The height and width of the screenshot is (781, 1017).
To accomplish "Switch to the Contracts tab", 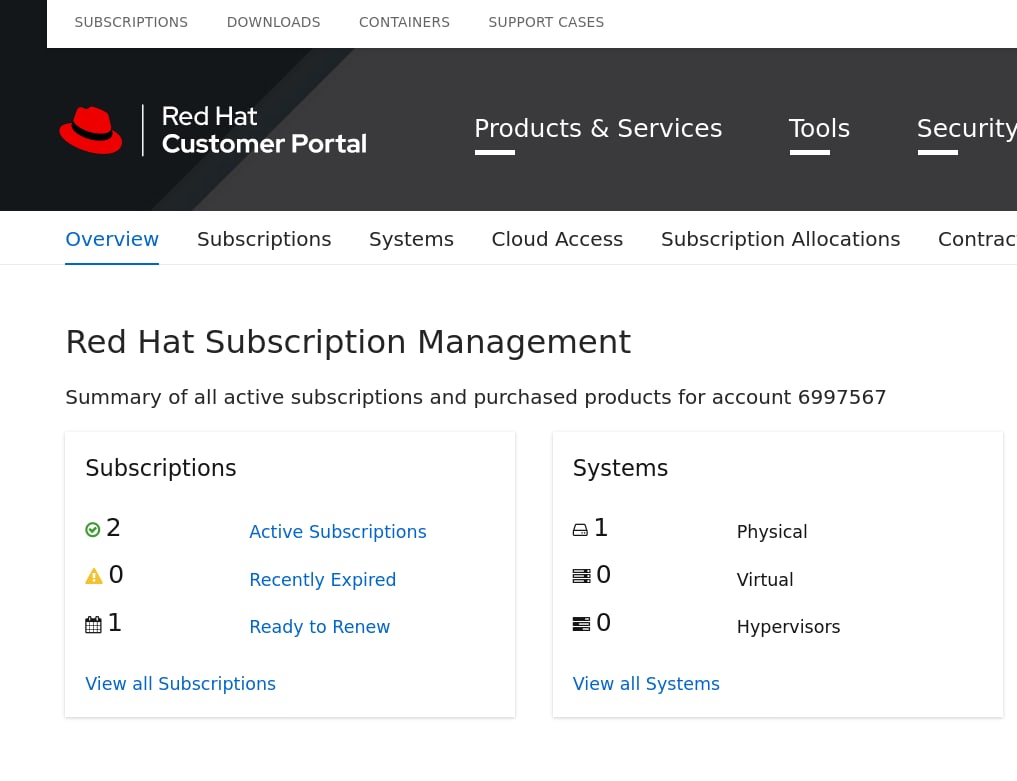I will click(x=977, y=239).
